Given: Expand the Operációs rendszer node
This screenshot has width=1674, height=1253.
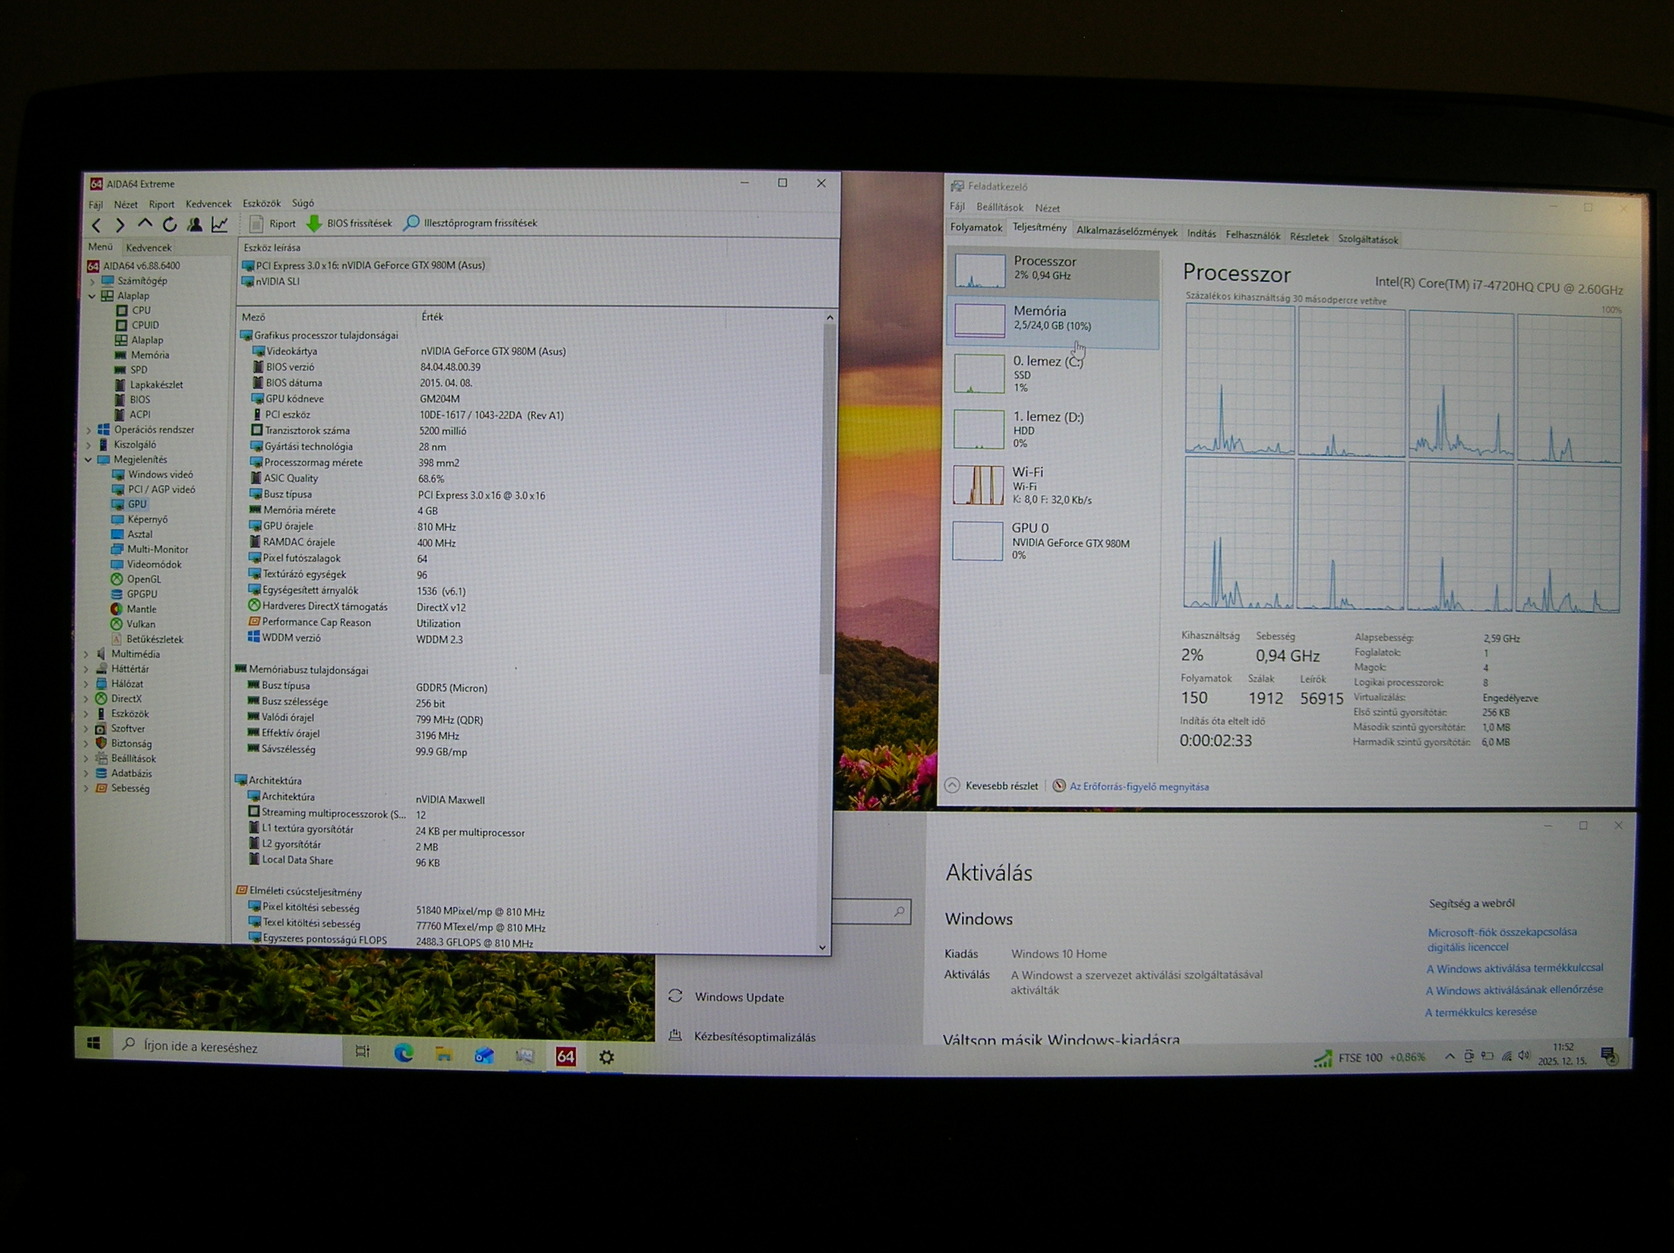Looking at the screenshot, I should coord(89,431).
